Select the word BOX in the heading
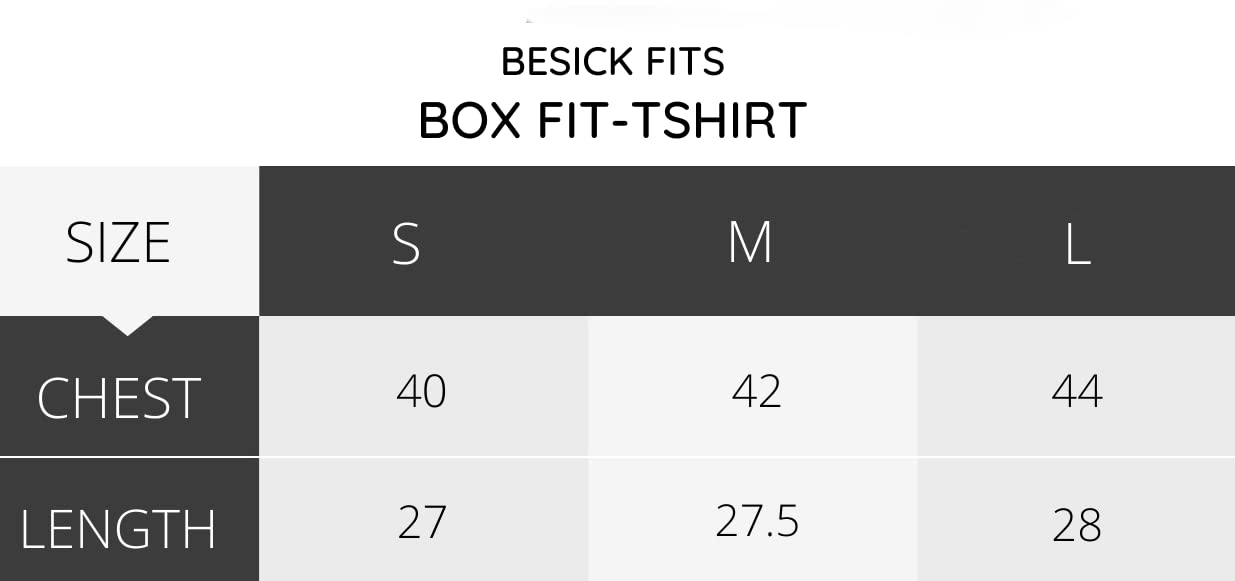The image size is (1235, 581). point(470,121)
